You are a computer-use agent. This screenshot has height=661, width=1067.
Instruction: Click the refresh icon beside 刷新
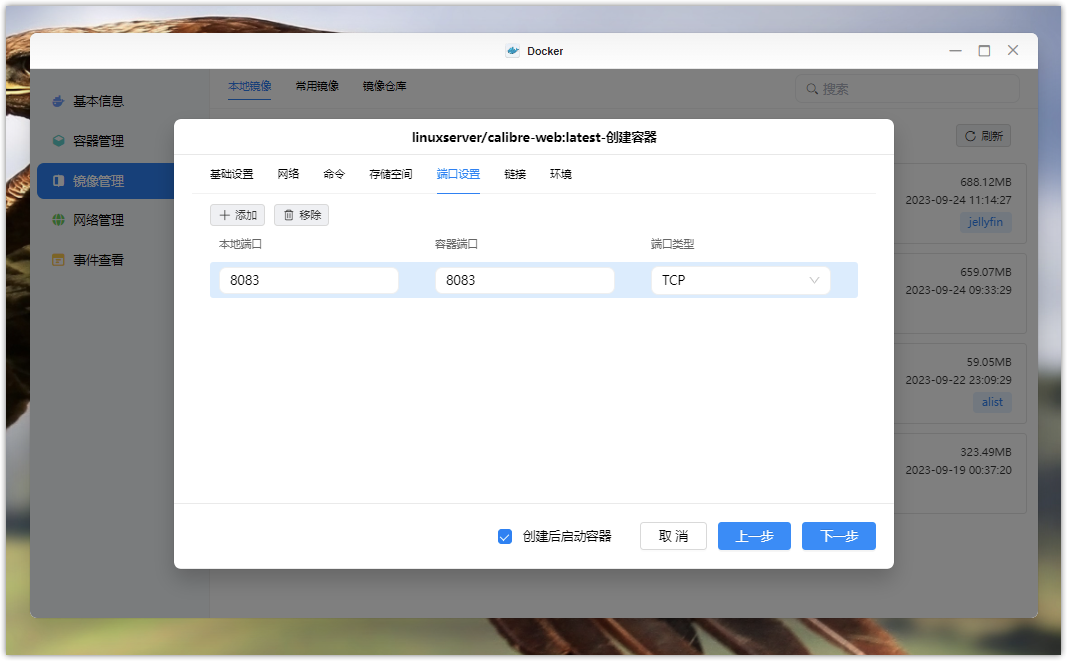coord(970,136)
